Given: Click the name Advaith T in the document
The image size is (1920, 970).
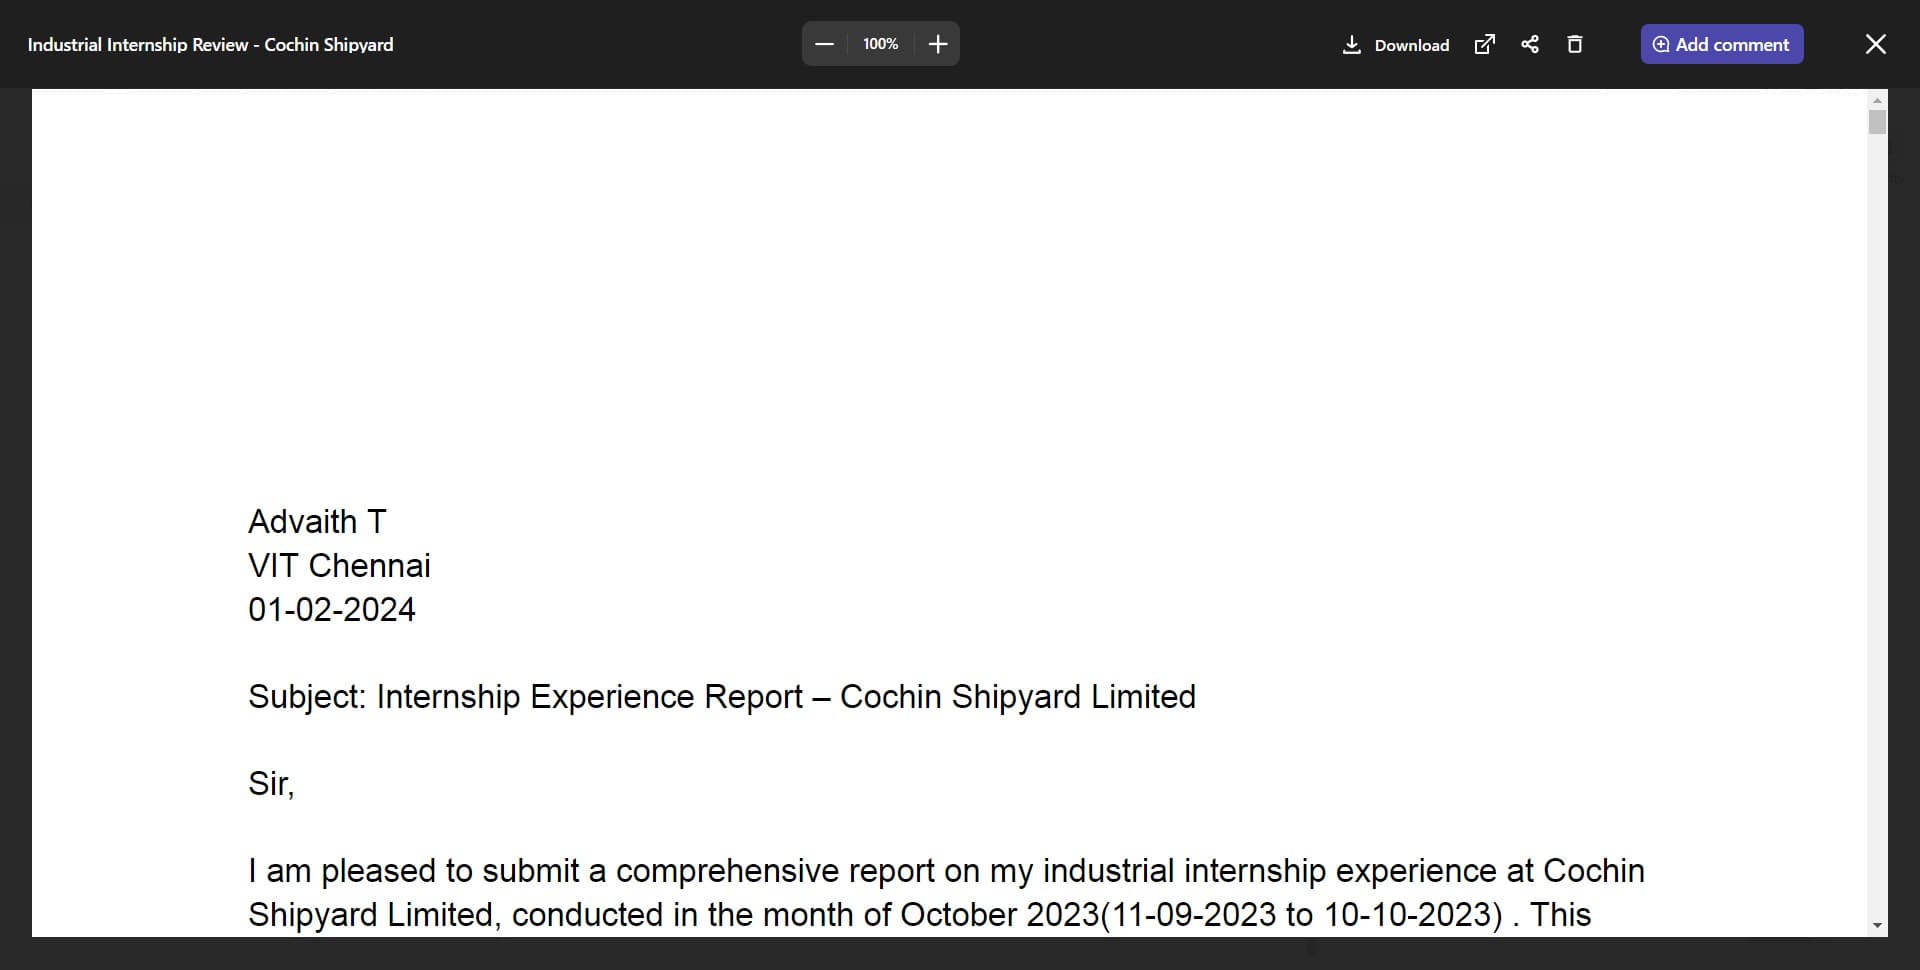Looking at the screenshot, I should [317, 522].
